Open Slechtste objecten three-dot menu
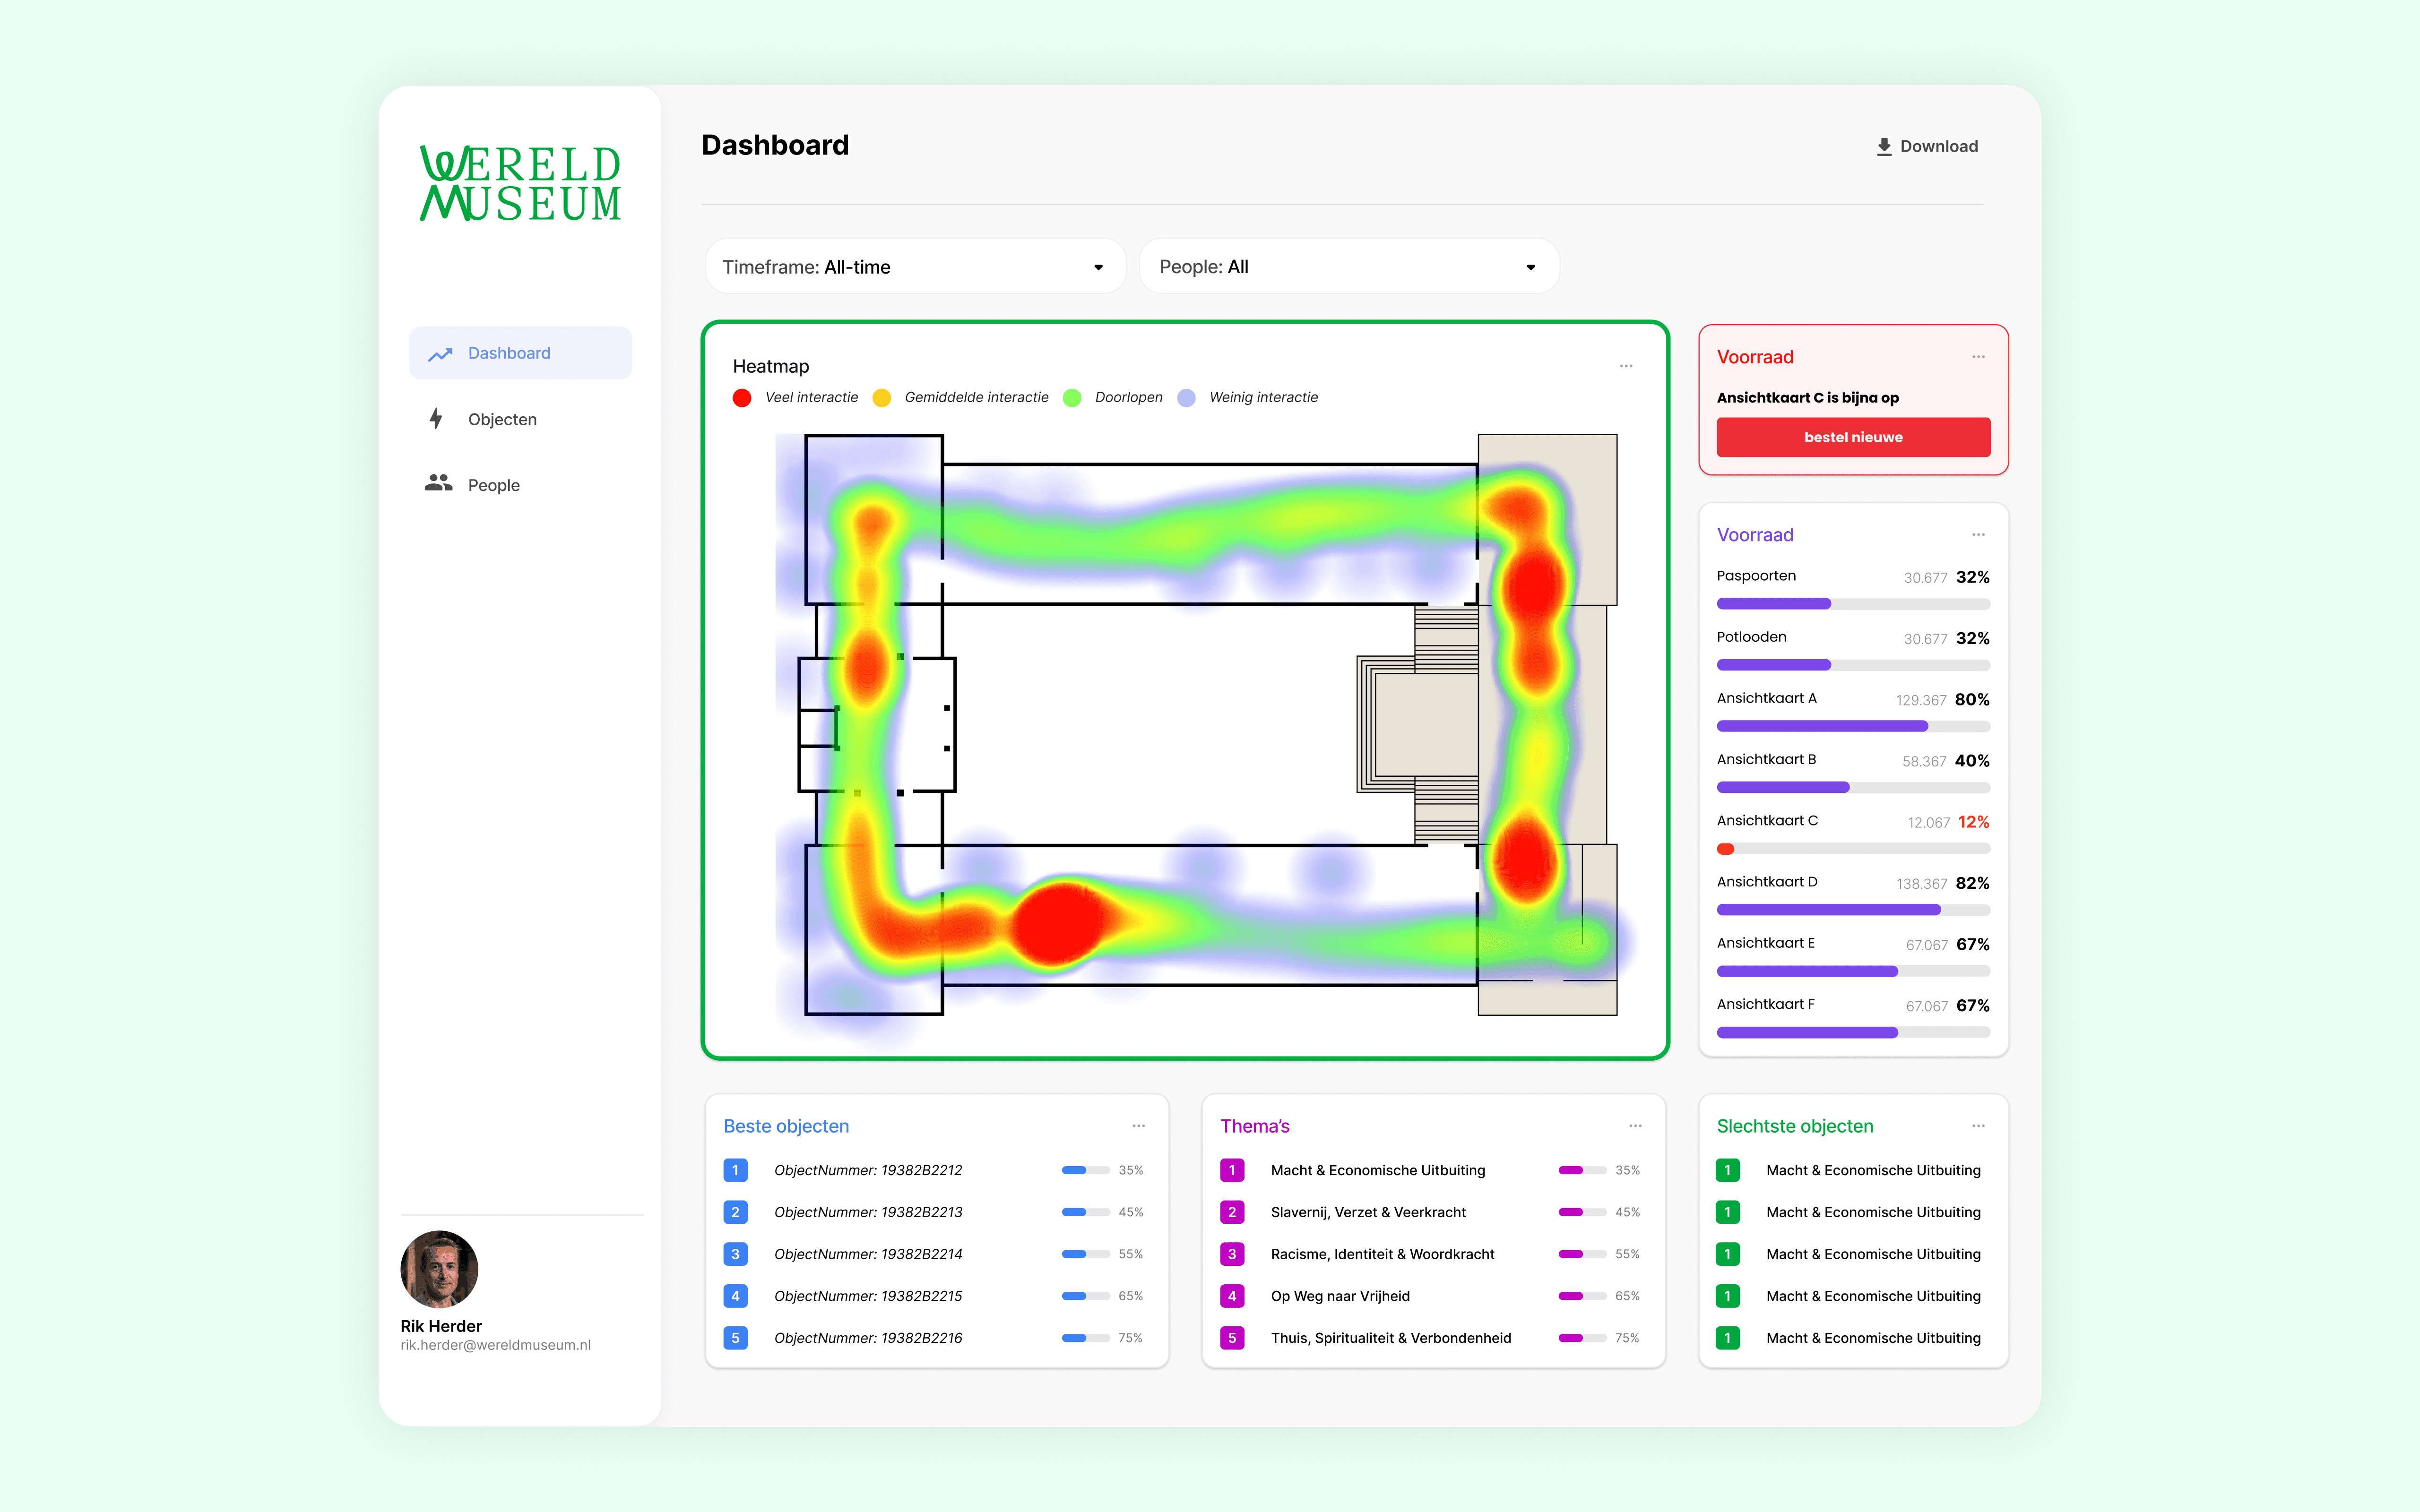This screenshot has width=2420, height=1512. pos(1978,1126)
